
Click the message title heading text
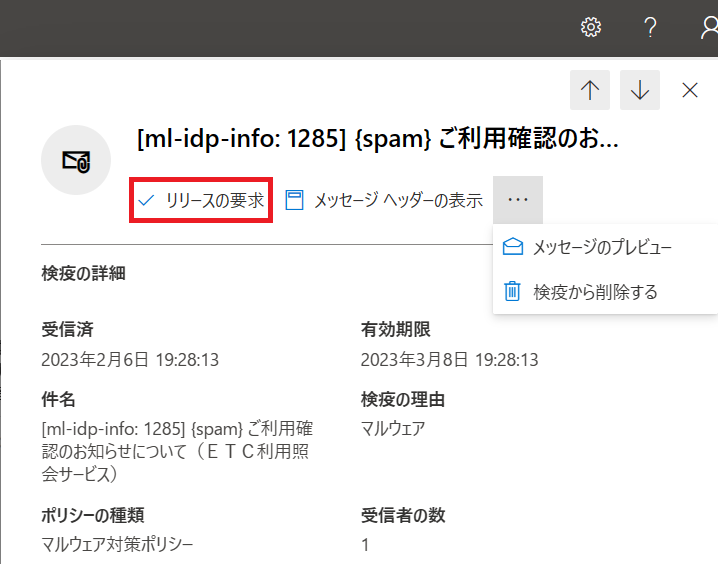(378, 138)
